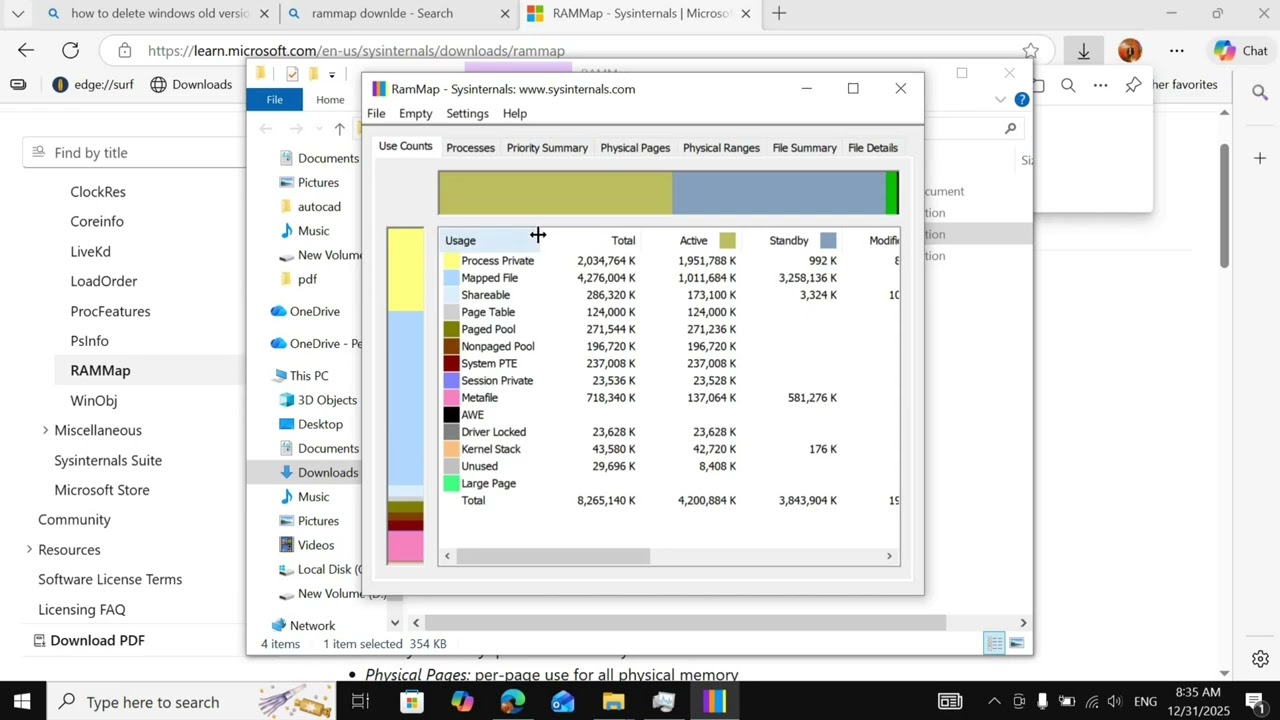Screen dimensions: 1280x720
Task: Click the Metafile pink color swatch
Action: tap(451, 398)
